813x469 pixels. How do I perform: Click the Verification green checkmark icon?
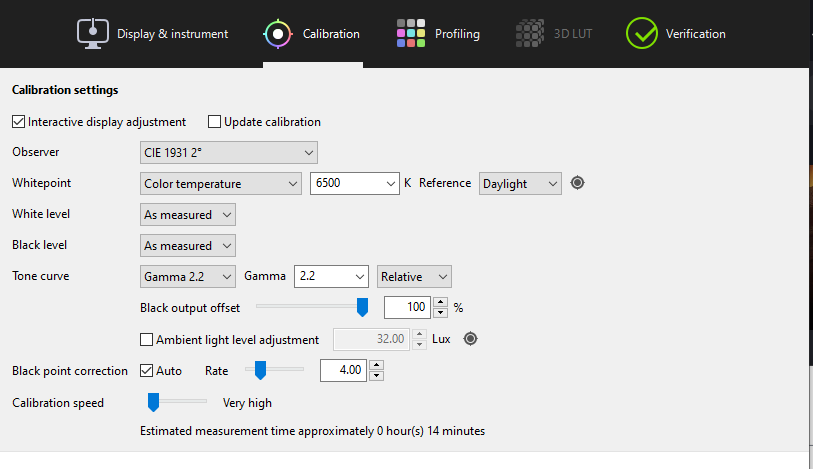[642, 33]
